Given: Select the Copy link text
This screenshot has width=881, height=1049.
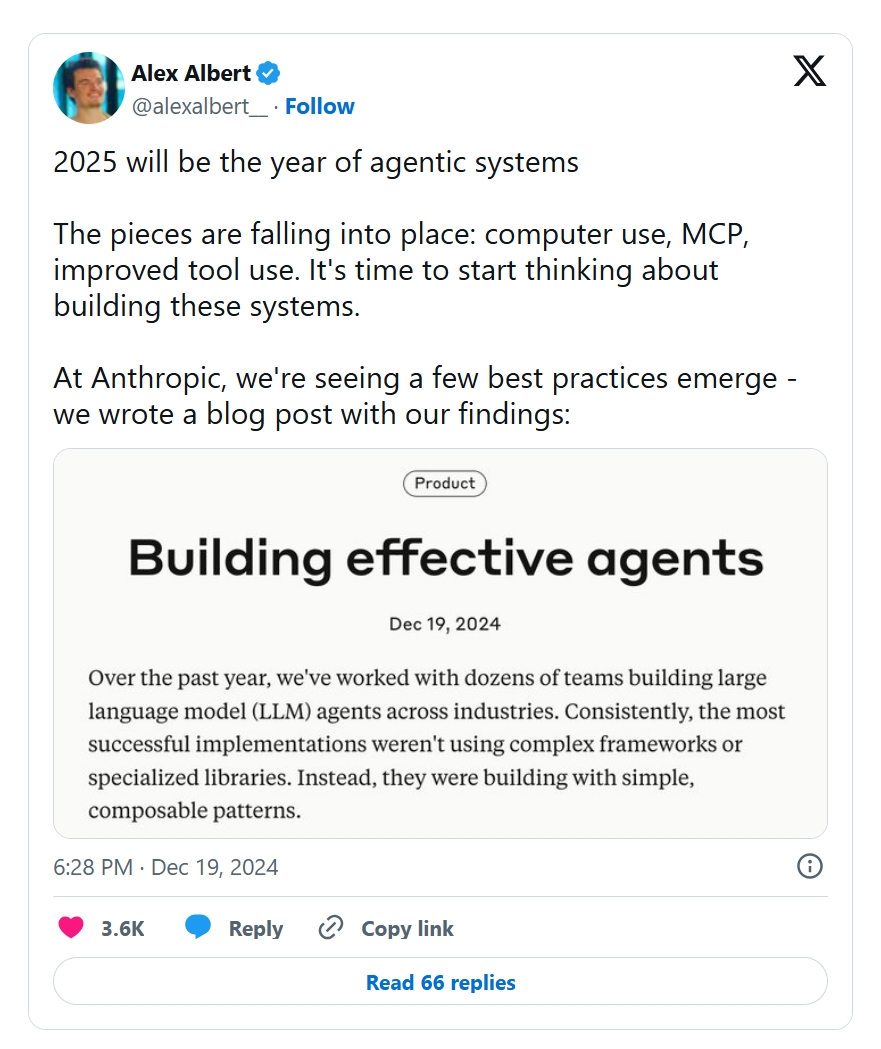Looking at the screenshot, I should click(x=407, y=928).
